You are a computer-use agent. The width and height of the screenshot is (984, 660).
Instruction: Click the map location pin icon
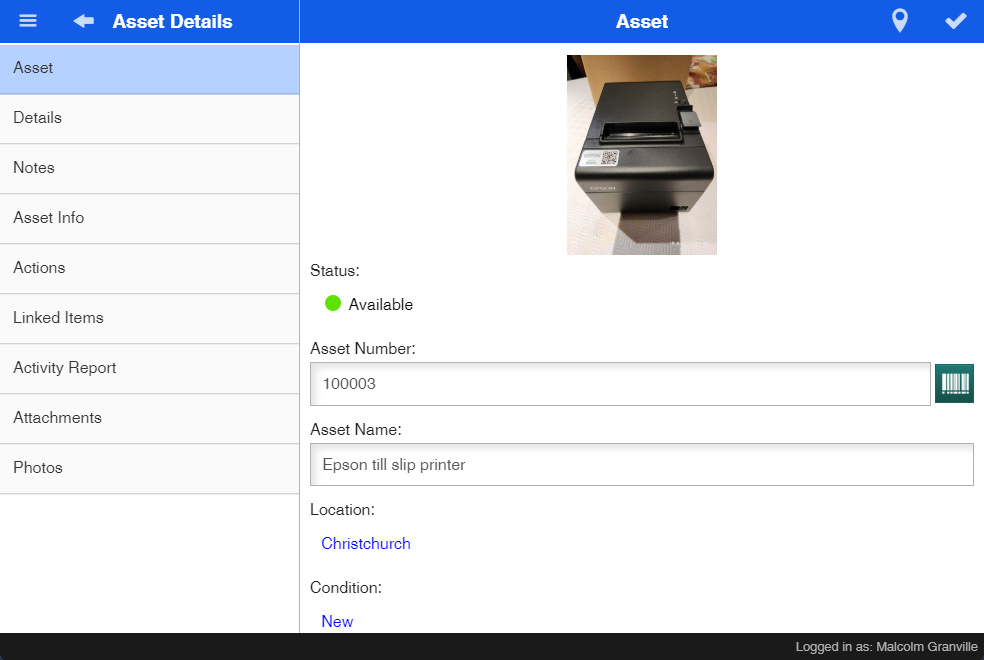point(900,21)
